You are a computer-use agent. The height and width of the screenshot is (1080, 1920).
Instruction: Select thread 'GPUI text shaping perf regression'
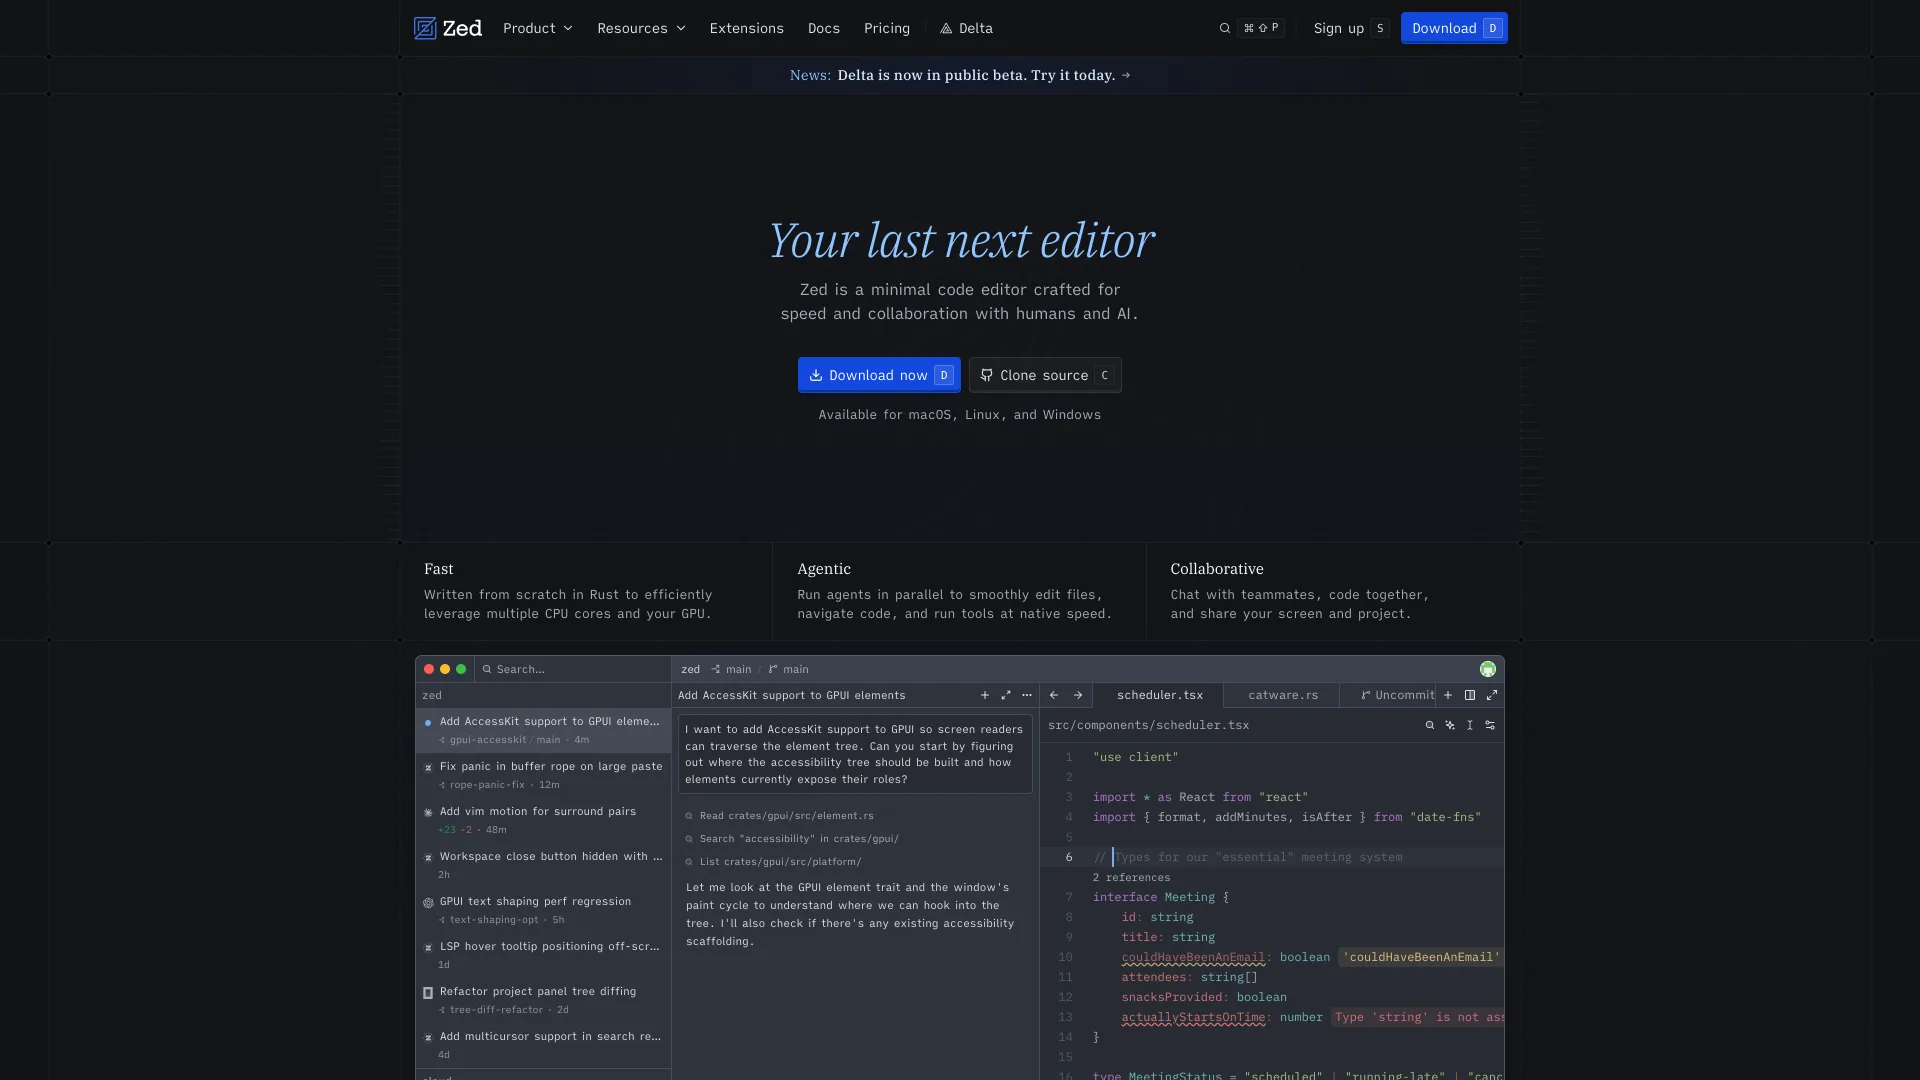(544, 910)
